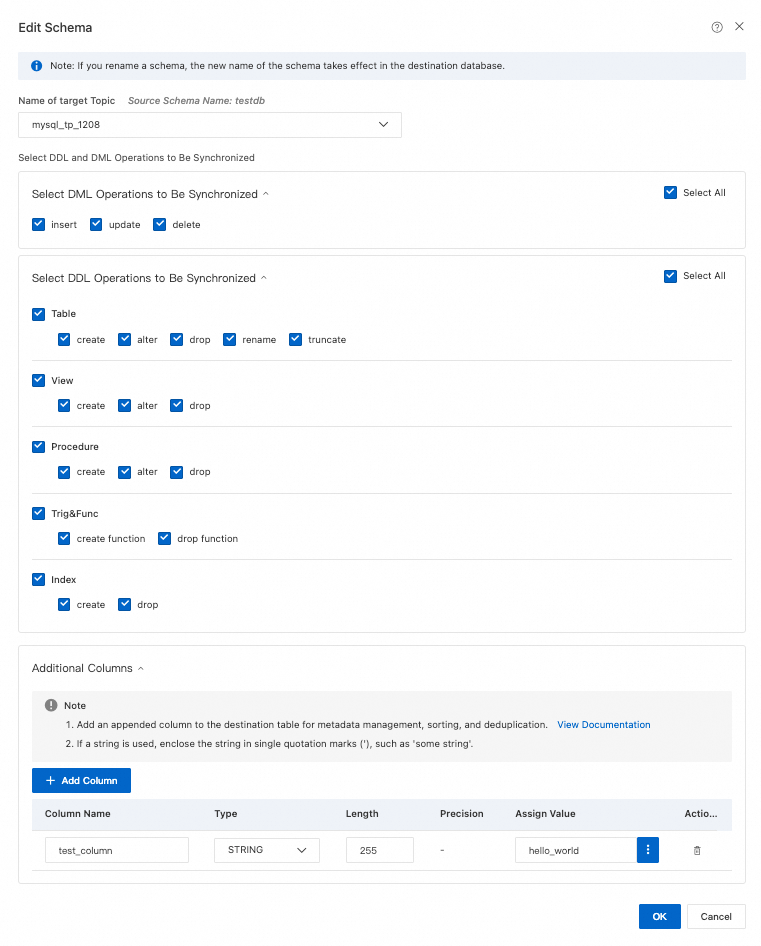Viewport: 761px width, 946px height.
Task: Collapse the Additional Columns section
Action: [141, 668]
